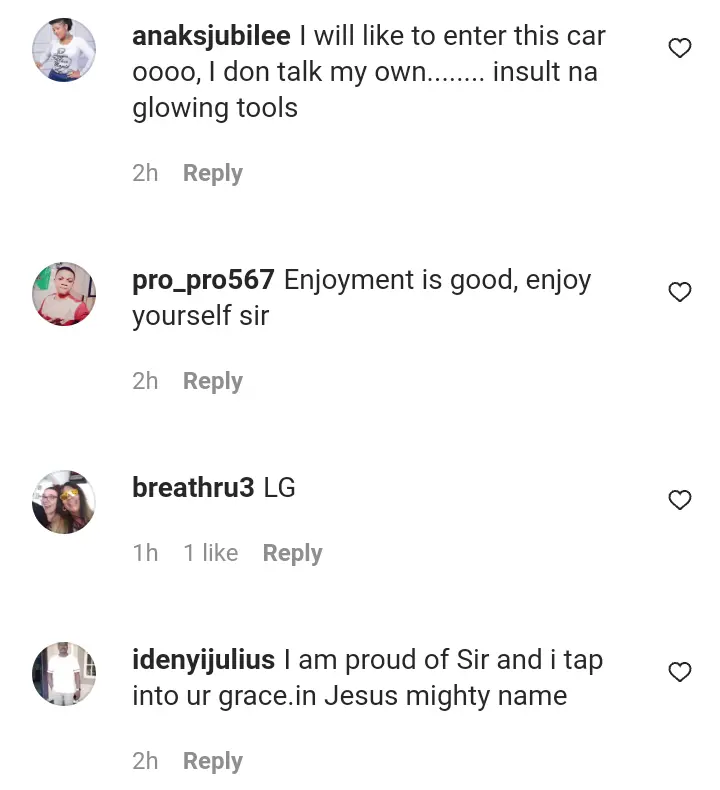Open pro_pro567's avatar
Image resolution: width=720 pixels, height=790 pixels.
coord(64,294)
